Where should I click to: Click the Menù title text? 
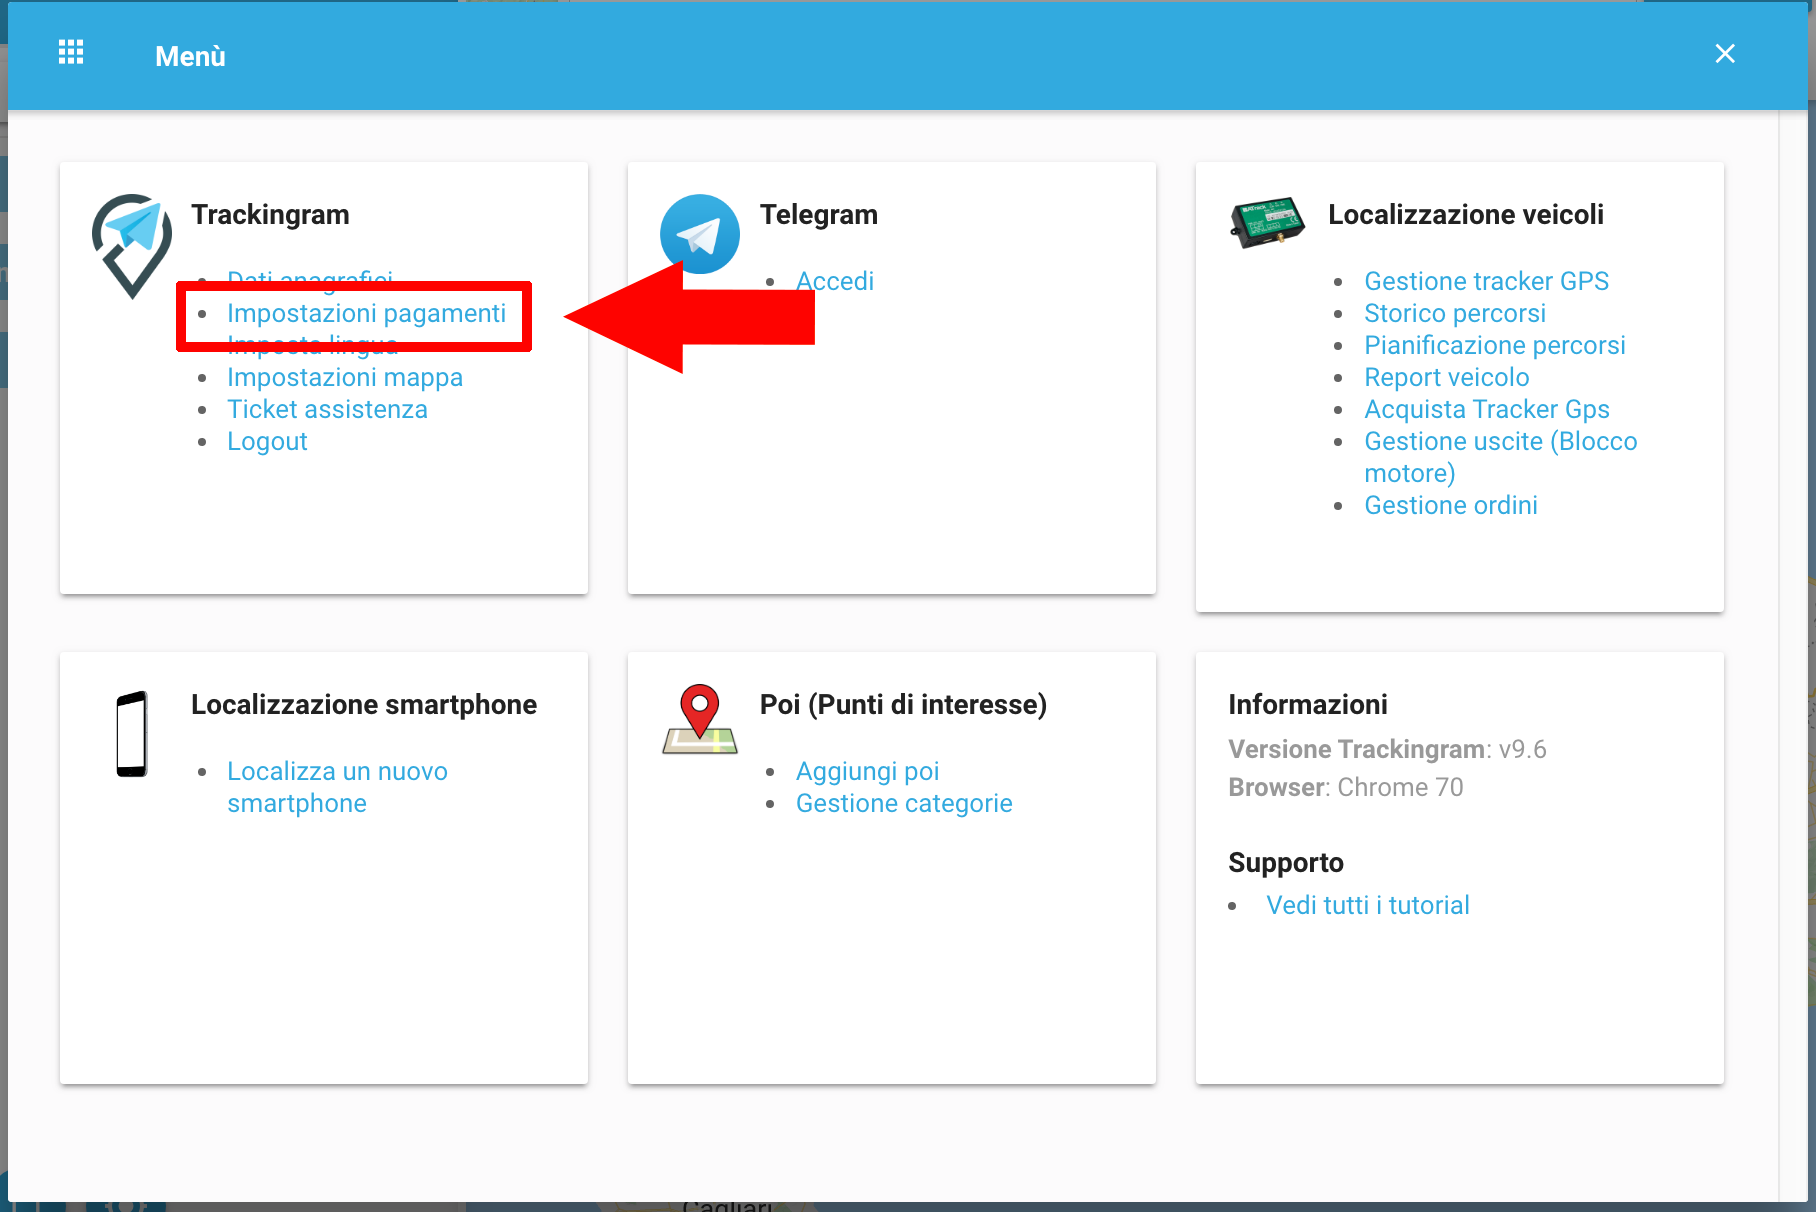pos(190,56)
